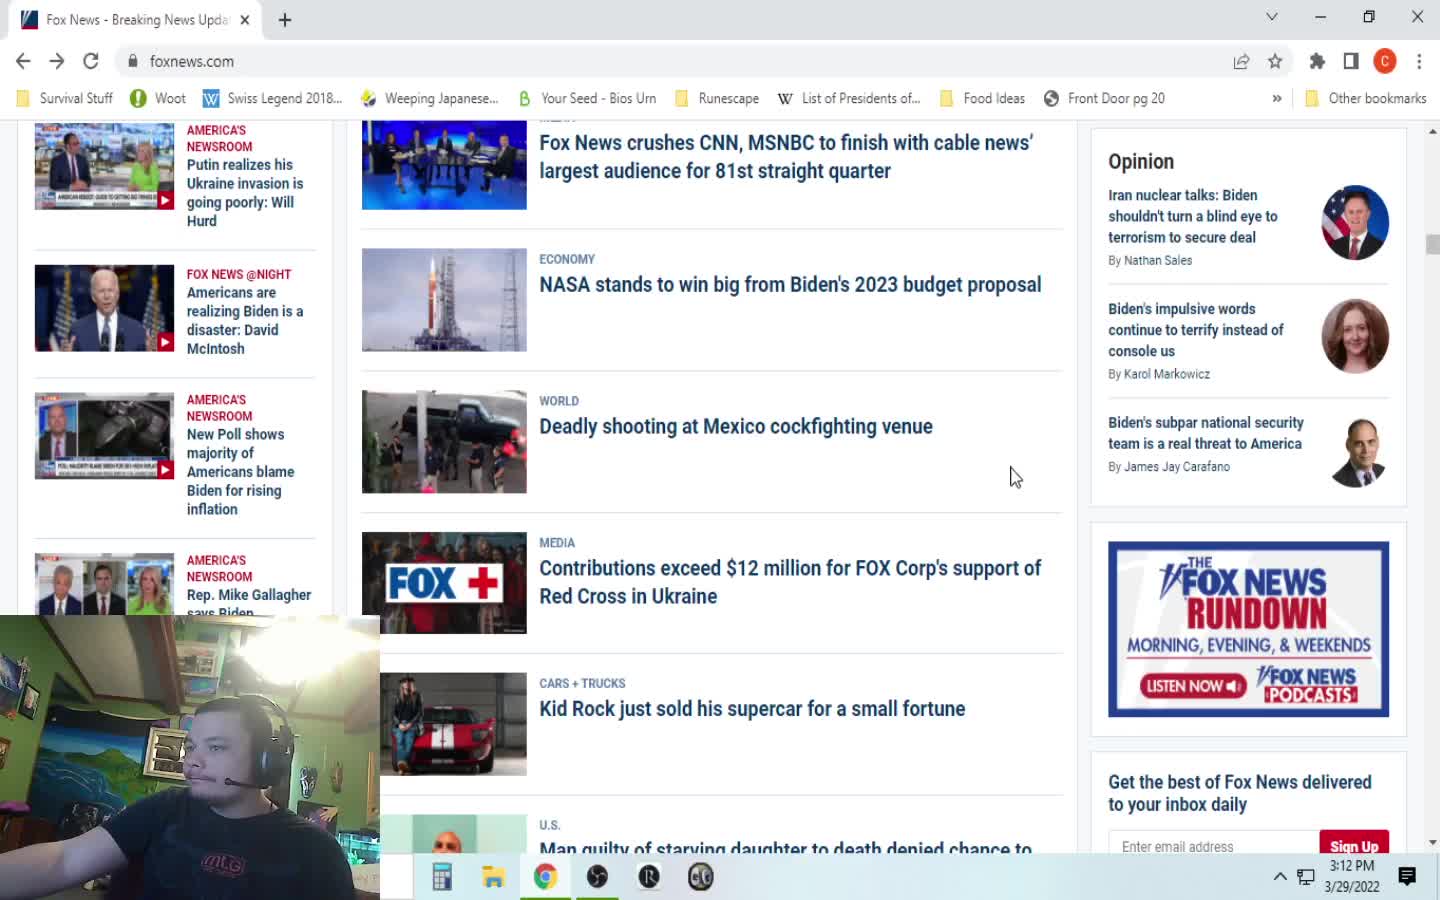Bookmark this page with the star icon

[x=1275, y=61]
